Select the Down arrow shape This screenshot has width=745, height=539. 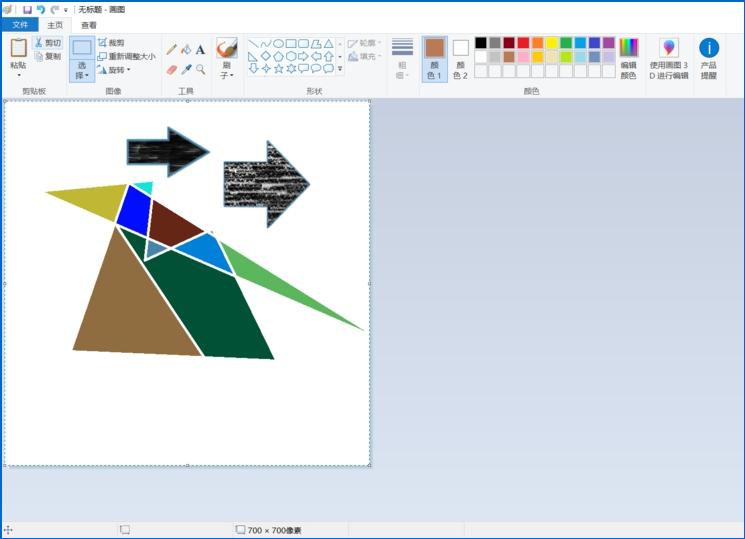253,69
